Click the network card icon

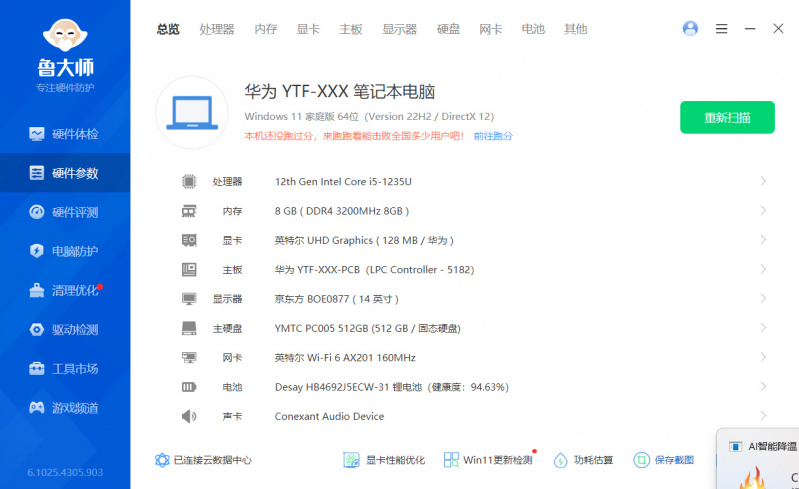point(189,358)
